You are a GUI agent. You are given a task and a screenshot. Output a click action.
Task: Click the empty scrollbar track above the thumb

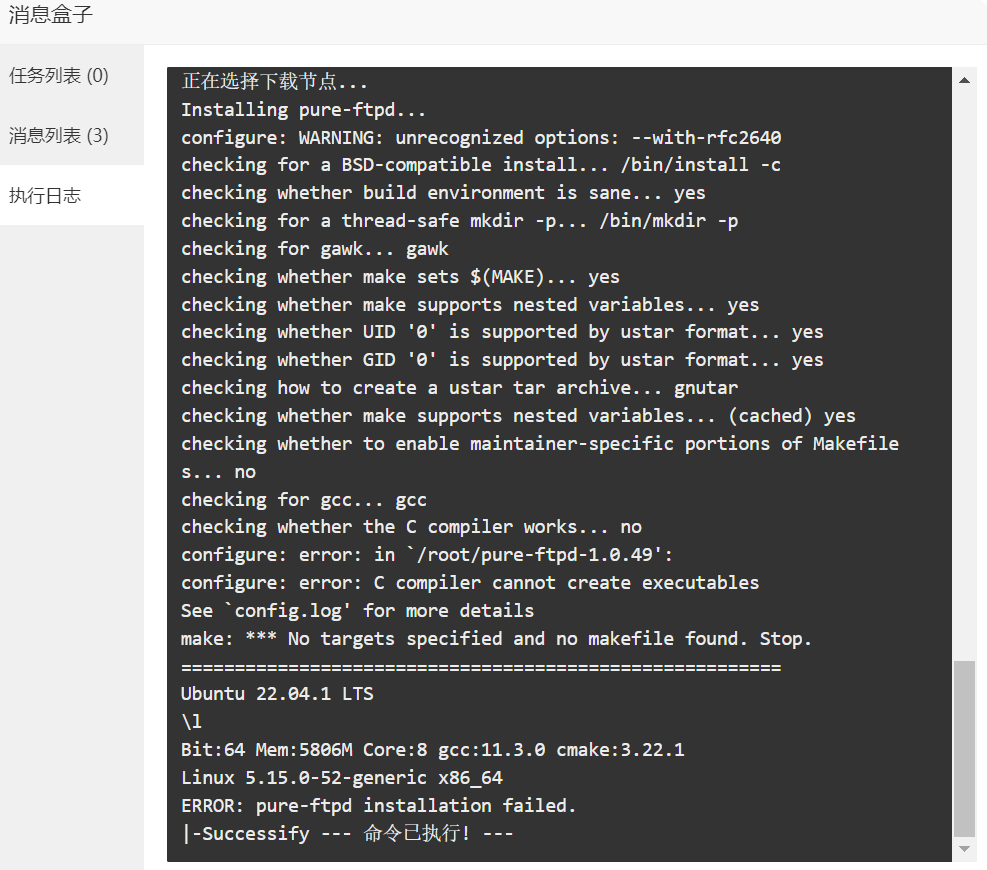coord(964,375)
